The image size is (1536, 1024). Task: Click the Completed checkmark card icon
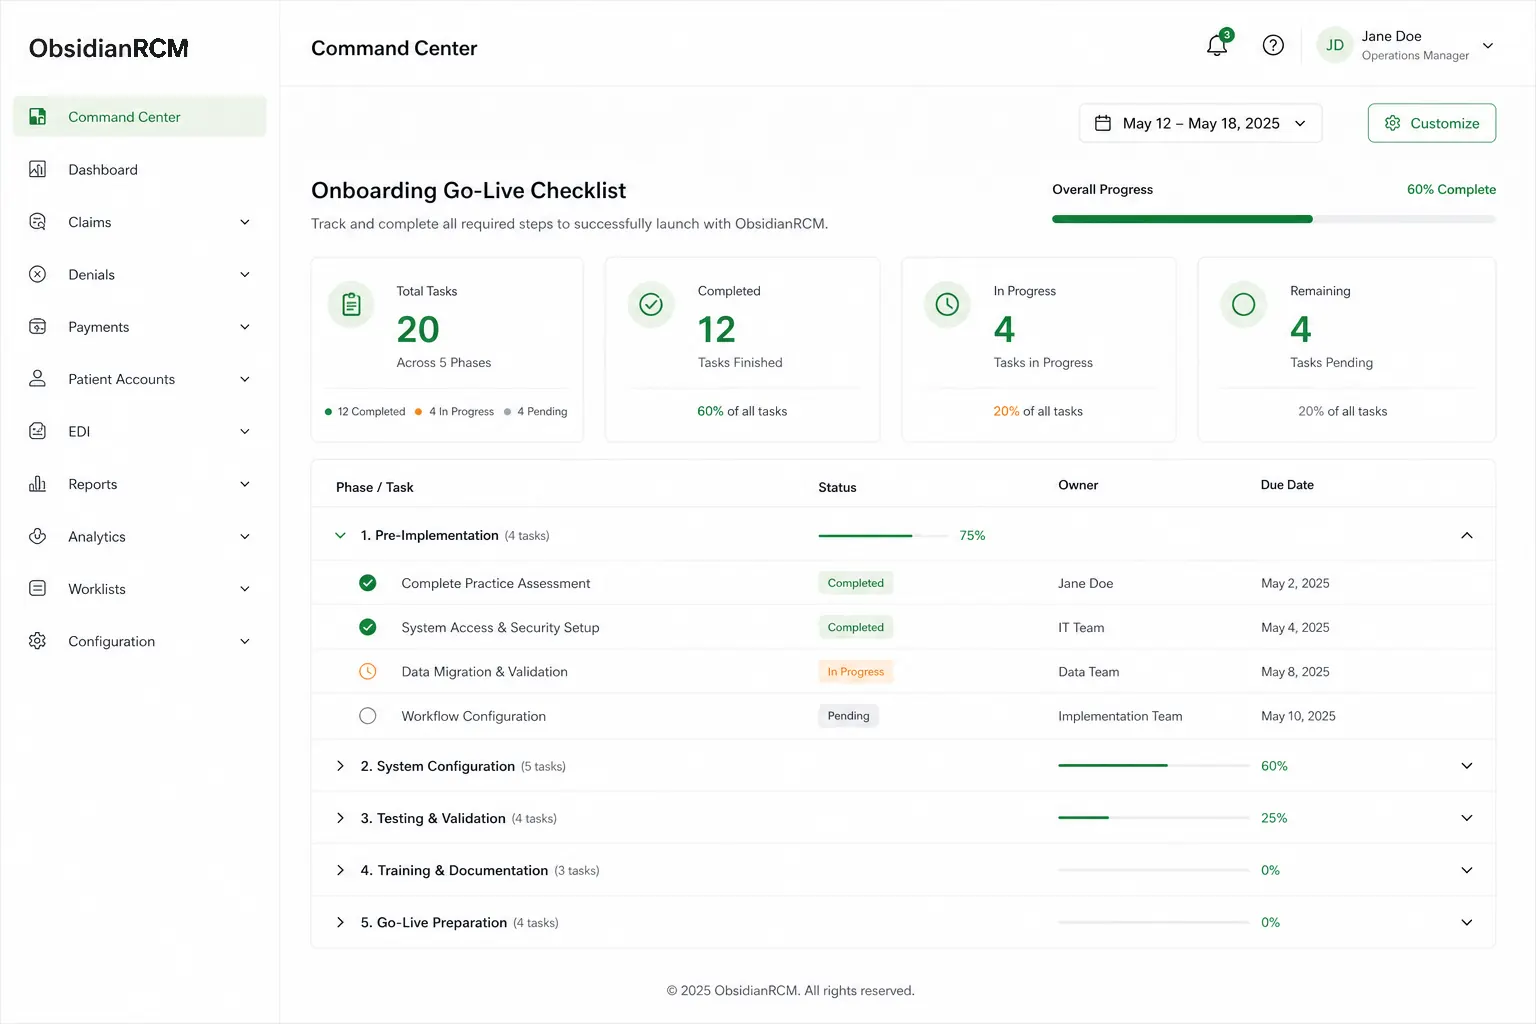[651, 304]
